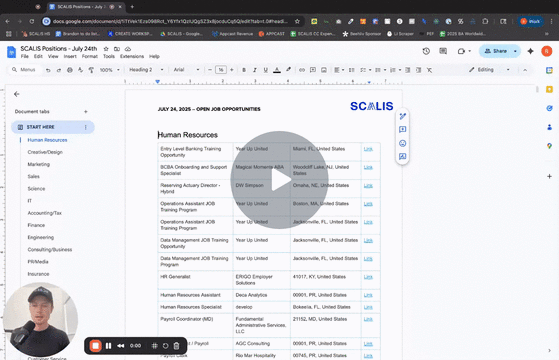Open the checklist dropdown
The image size is (559, 360).
(365, 70)
